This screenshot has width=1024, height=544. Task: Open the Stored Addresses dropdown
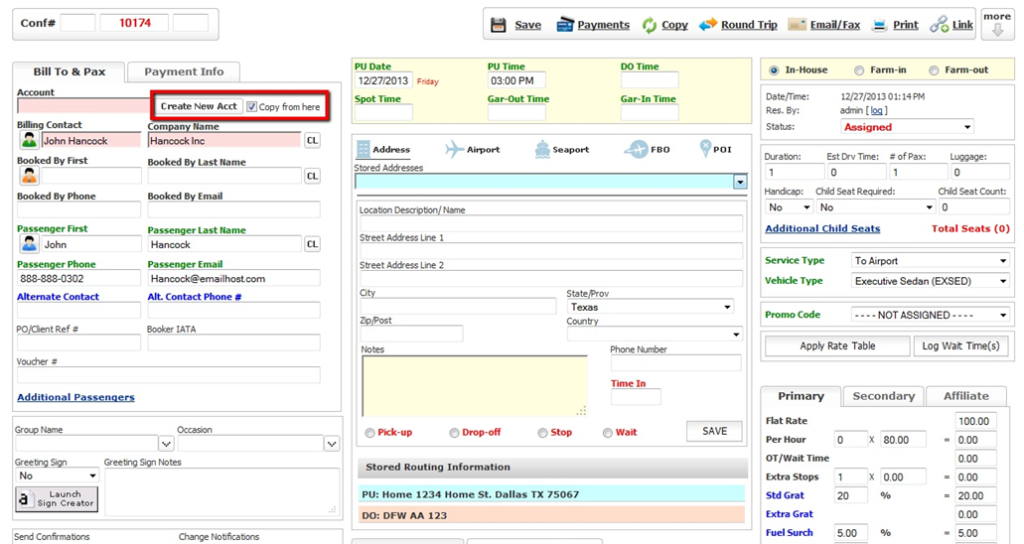tap(740, 182)
